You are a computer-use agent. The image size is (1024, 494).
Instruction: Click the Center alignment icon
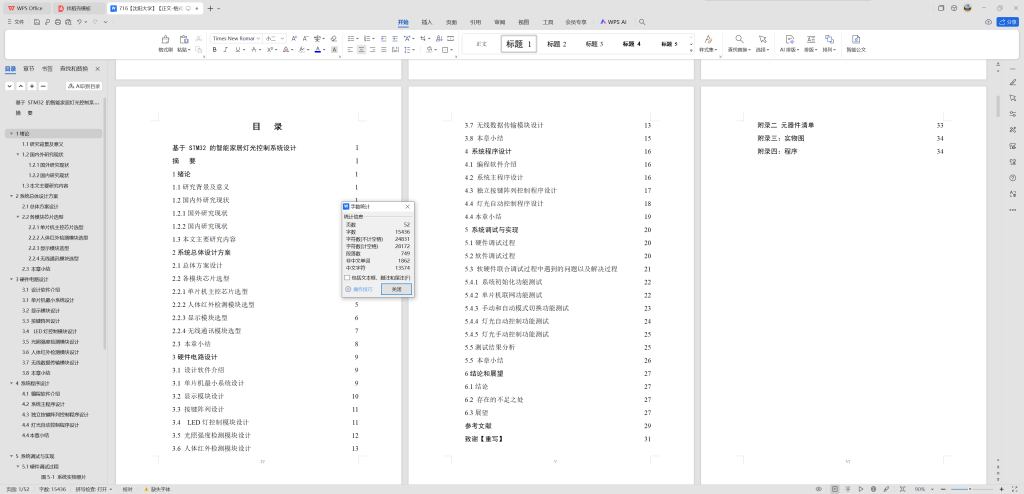pyautogui.click(x=361, y=50)
